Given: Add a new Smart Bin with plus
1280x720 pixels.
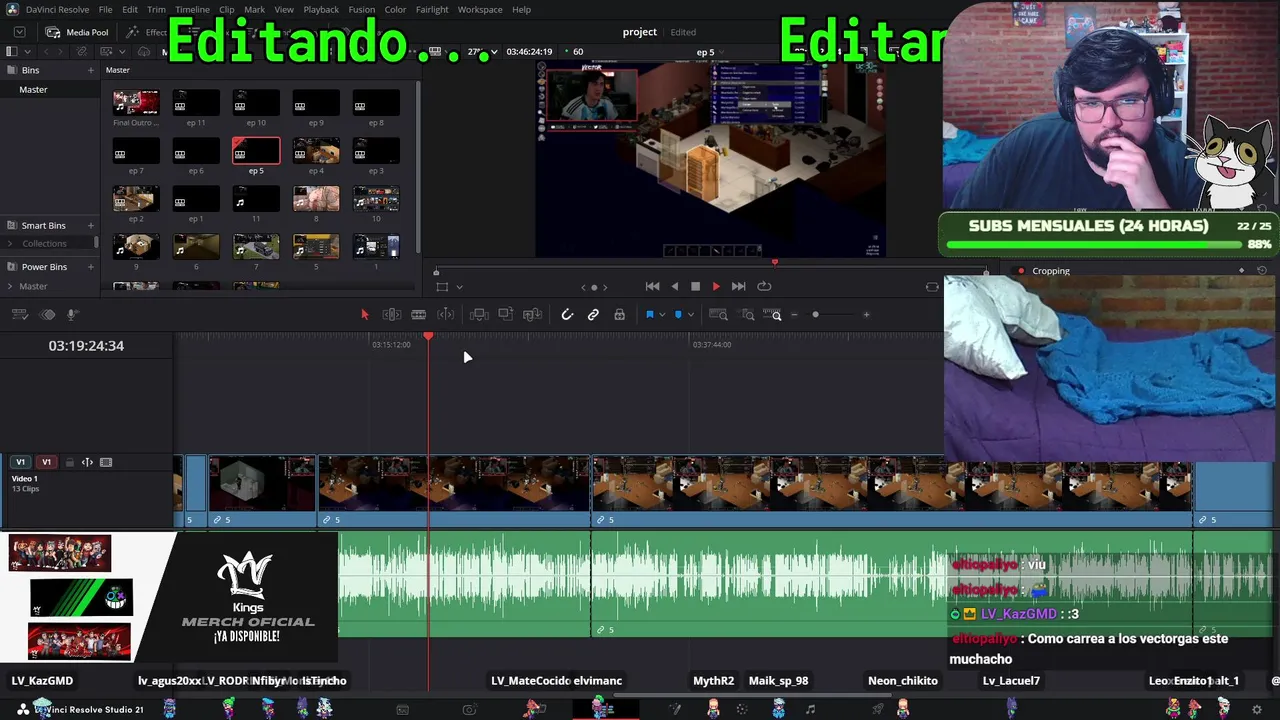Looking at the screenshot, I should (90, 226).
